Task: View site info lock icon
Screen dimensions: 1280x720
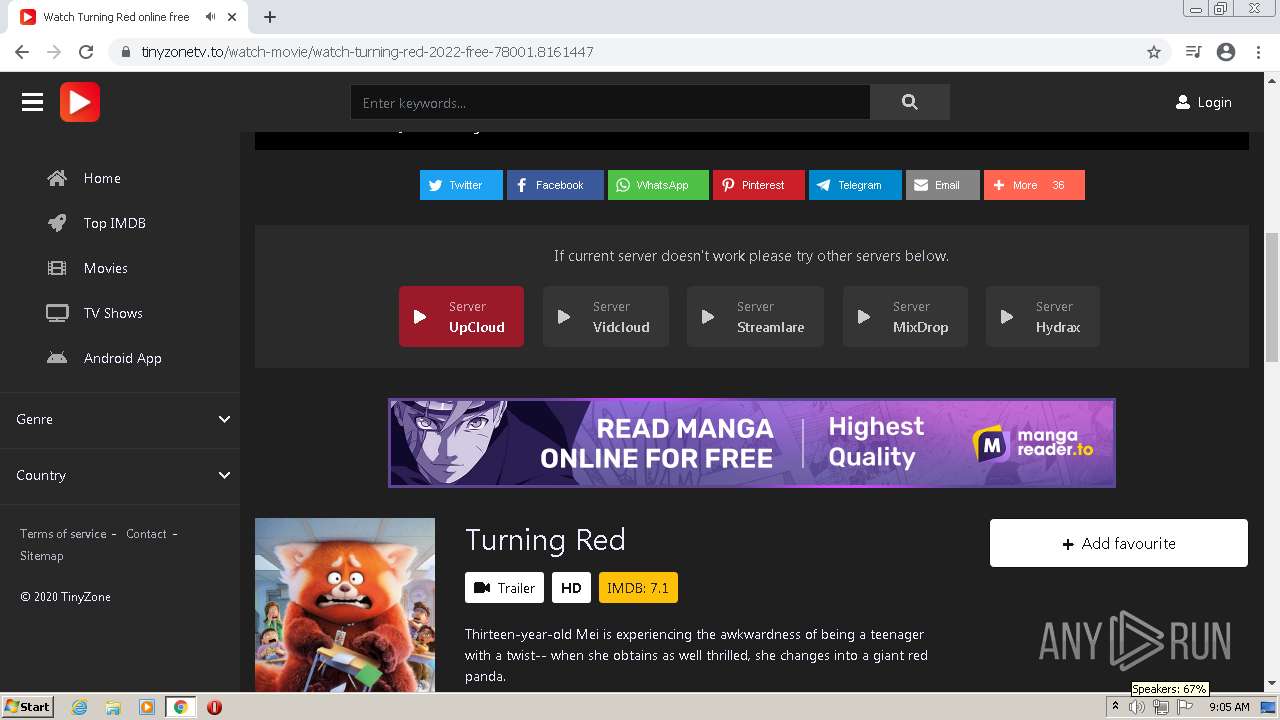Action: coord(125,52)
